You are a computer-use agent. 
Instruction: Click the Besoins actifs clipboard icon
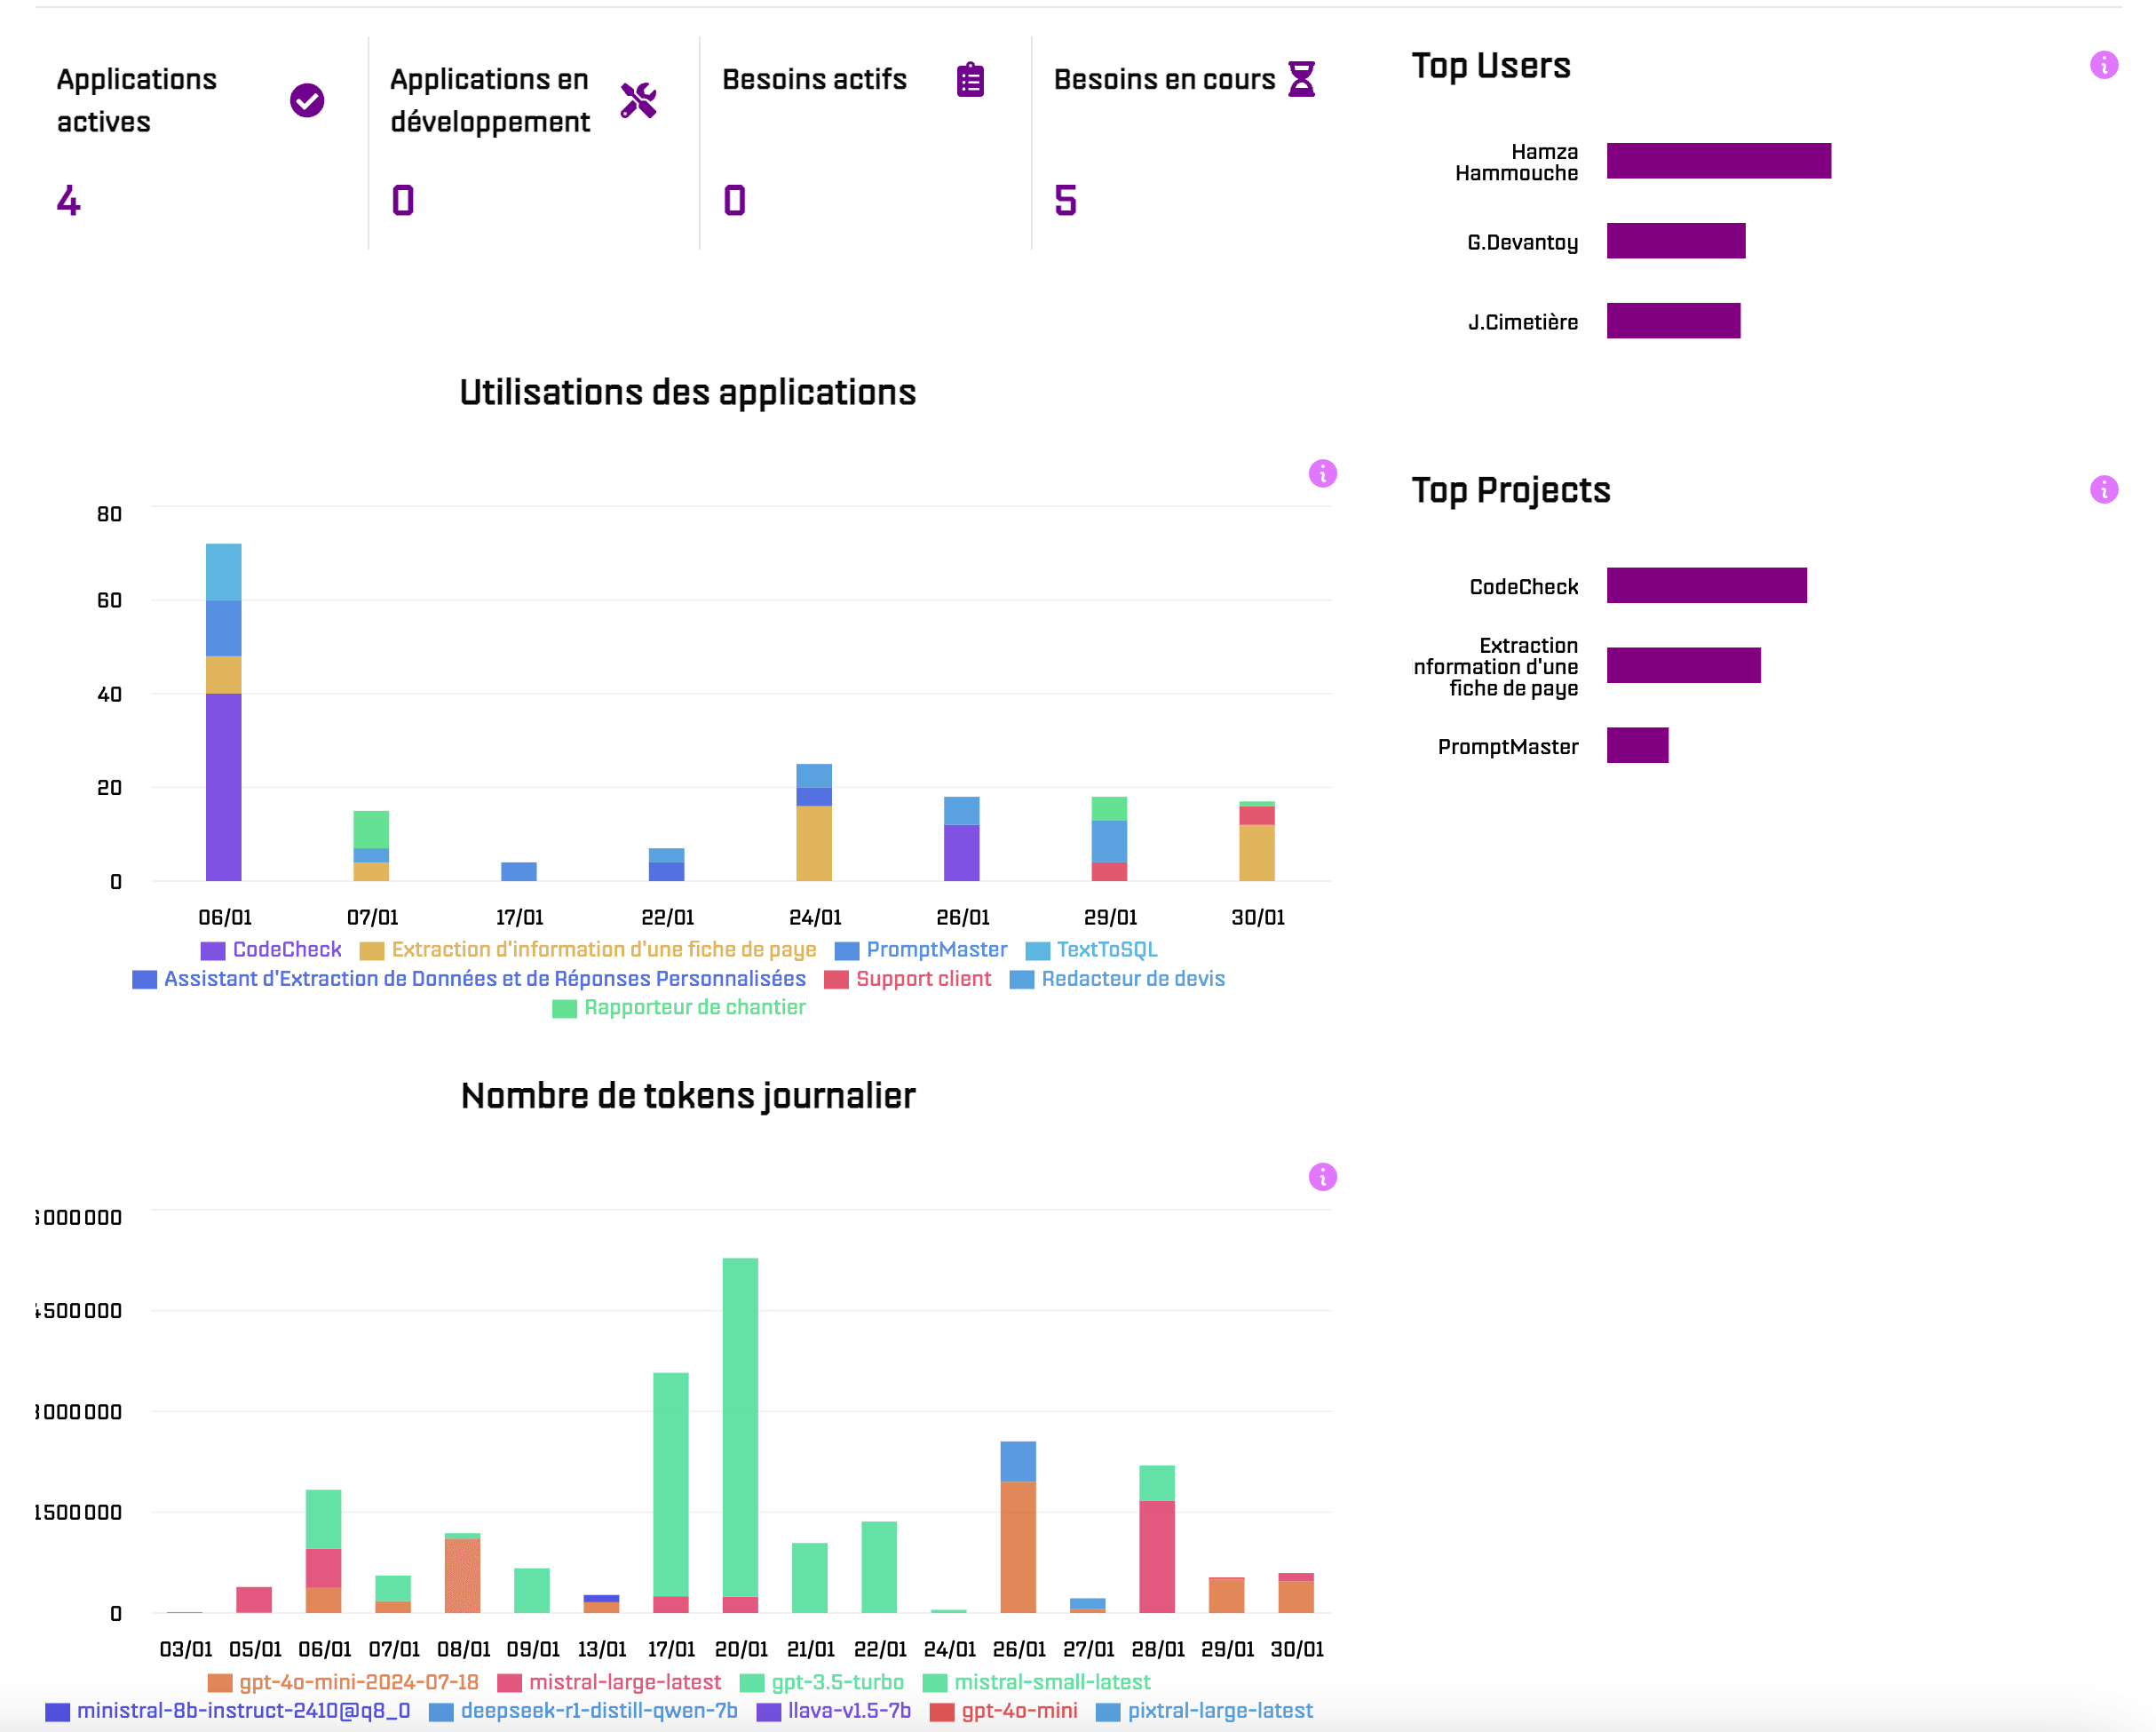(970, 80)
